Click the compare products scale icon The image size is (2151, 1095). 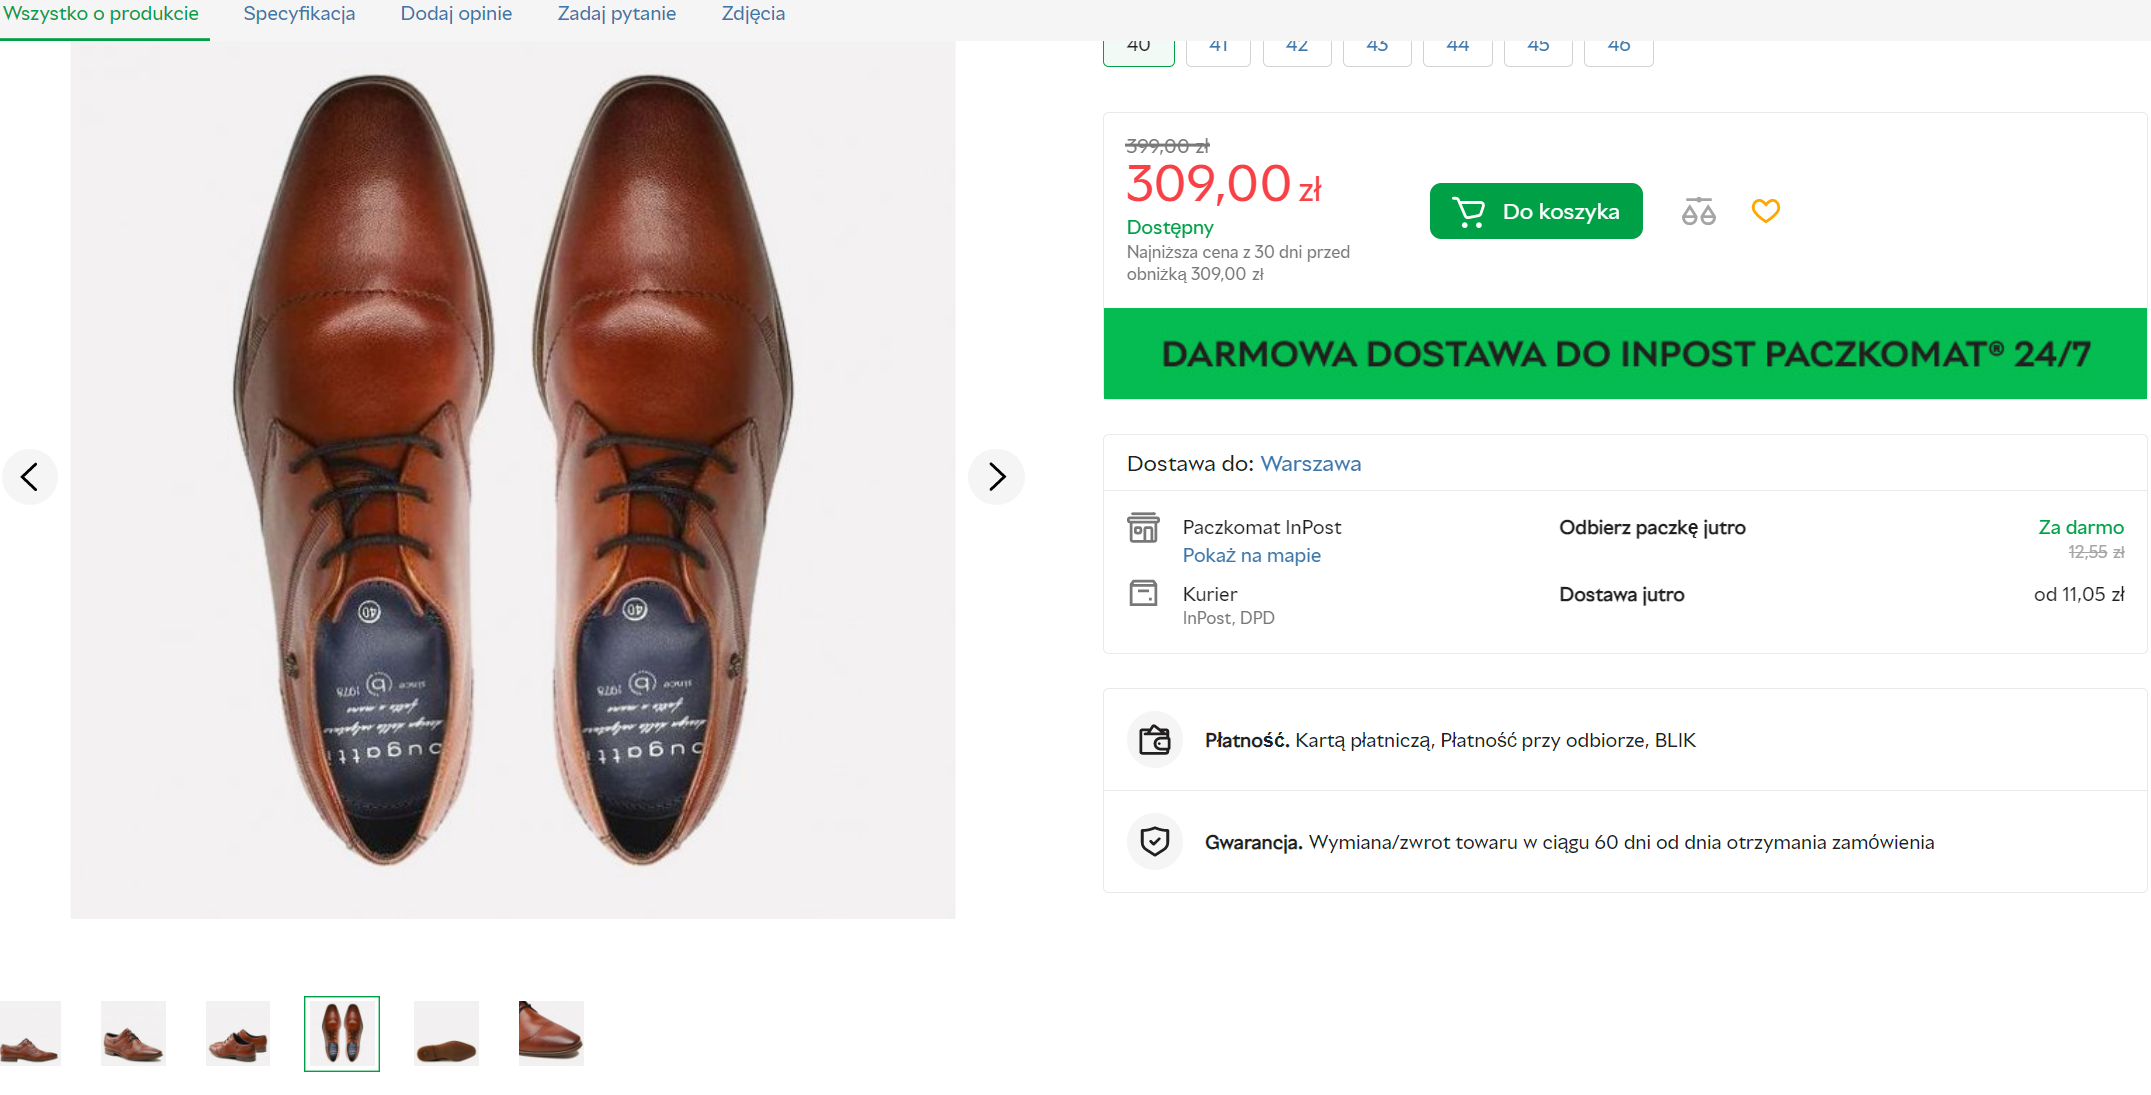[1698, 211]
